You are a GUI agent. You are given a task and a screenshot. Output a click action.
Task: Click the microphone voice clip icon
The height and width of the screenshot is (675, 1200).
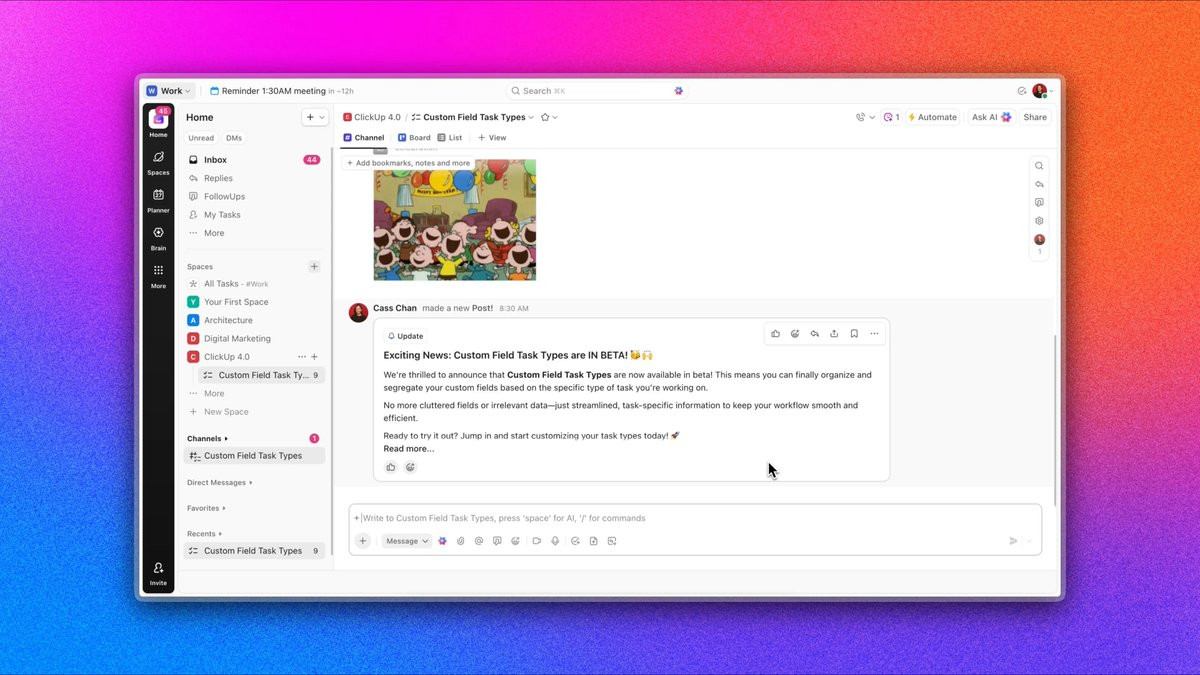555,541
